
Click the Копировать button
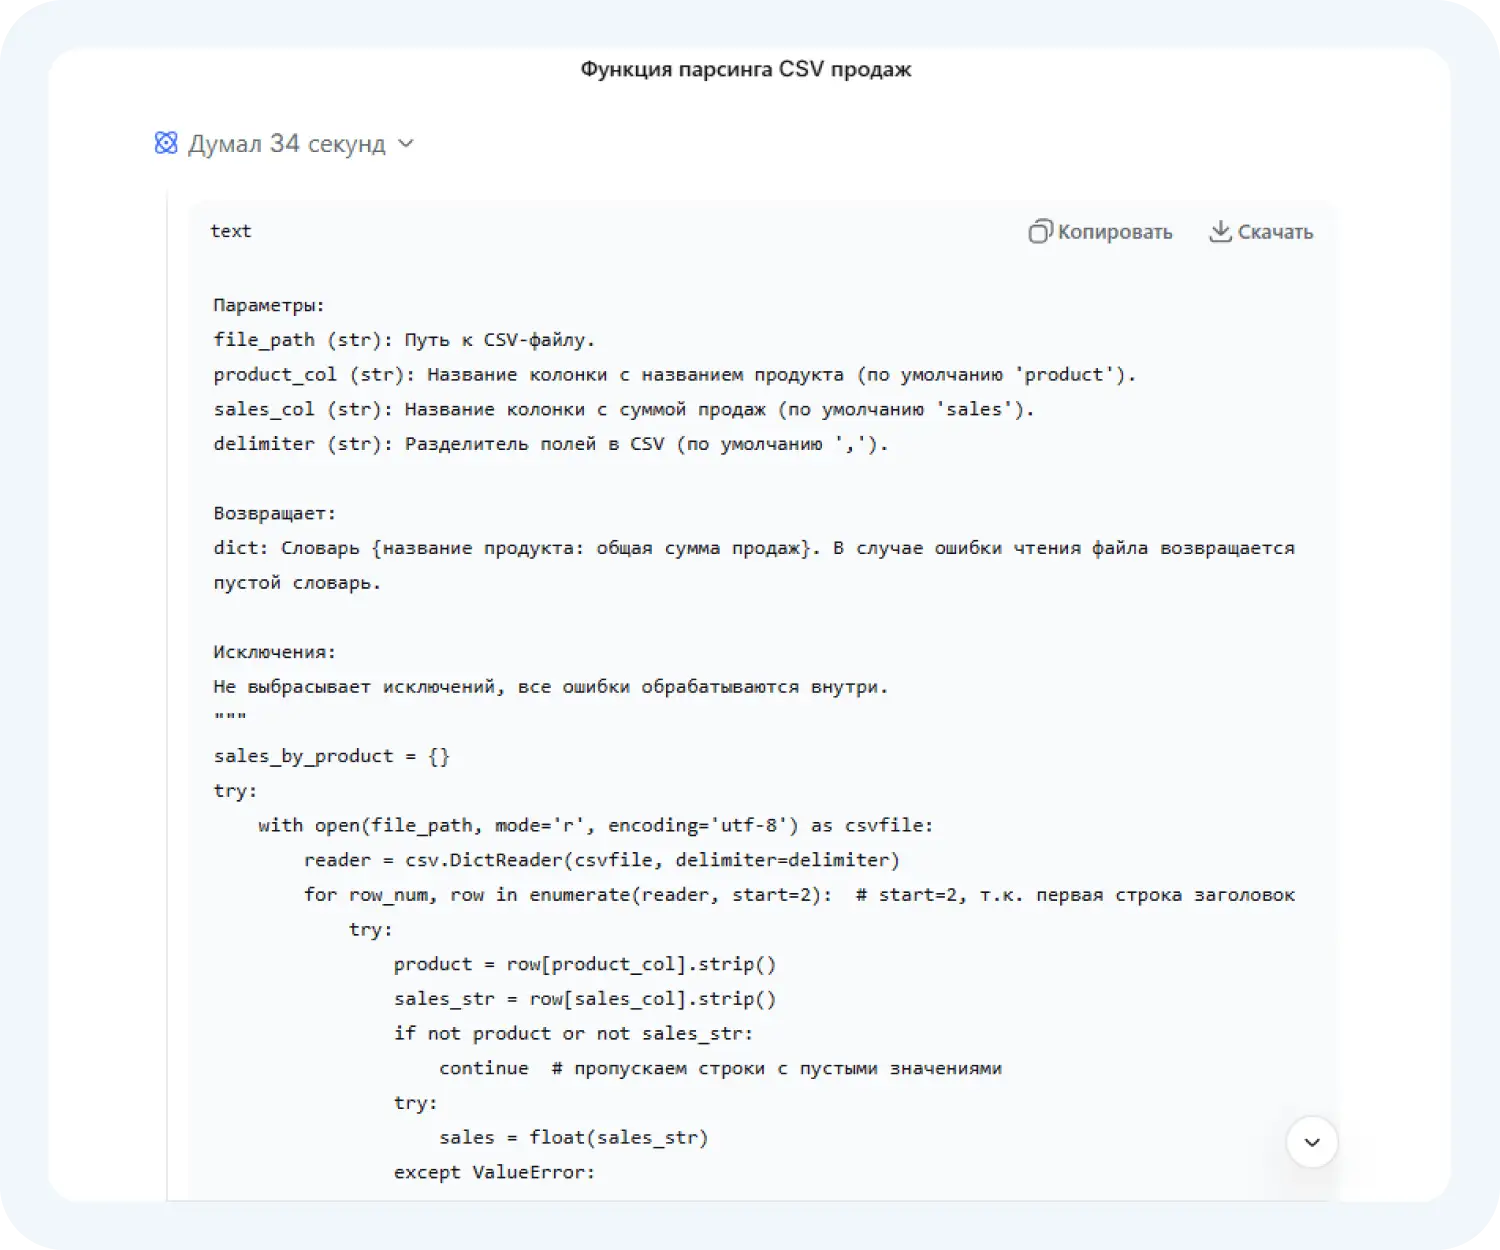click(x=1098, y=231)
